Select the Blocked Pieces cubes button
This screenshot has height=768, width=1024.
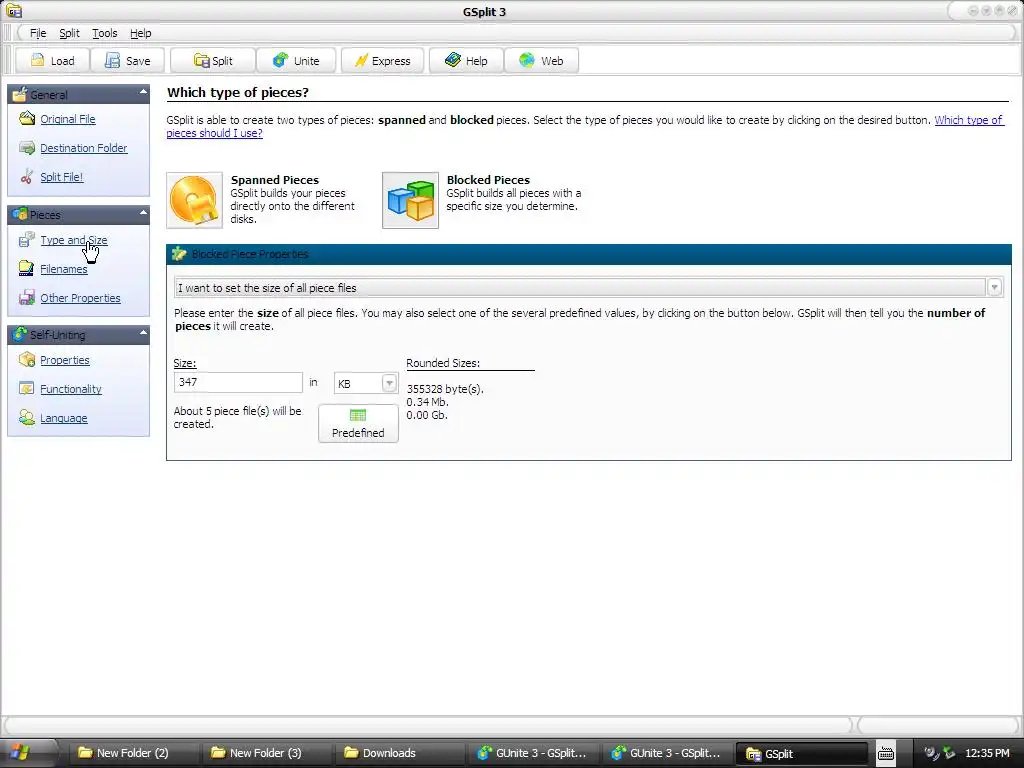tap(410, 200)
